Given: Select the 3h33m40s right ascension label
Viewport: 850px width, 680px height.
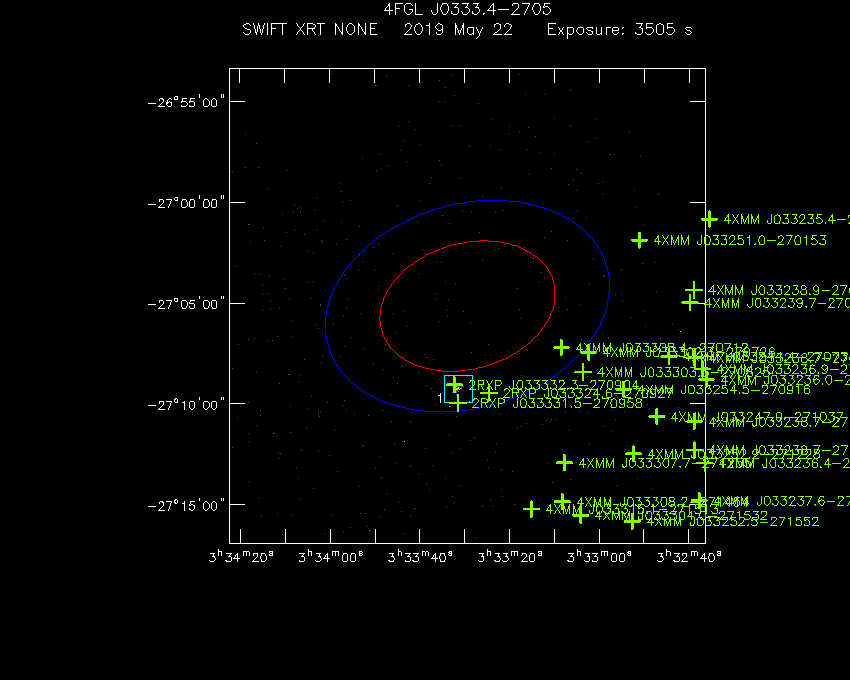Looking at the screenshot, I should (420, 556).
